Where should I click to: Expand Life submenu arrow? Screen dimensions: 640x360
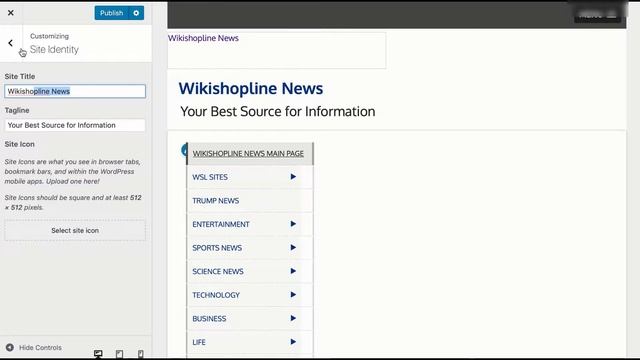click(293, 342)
